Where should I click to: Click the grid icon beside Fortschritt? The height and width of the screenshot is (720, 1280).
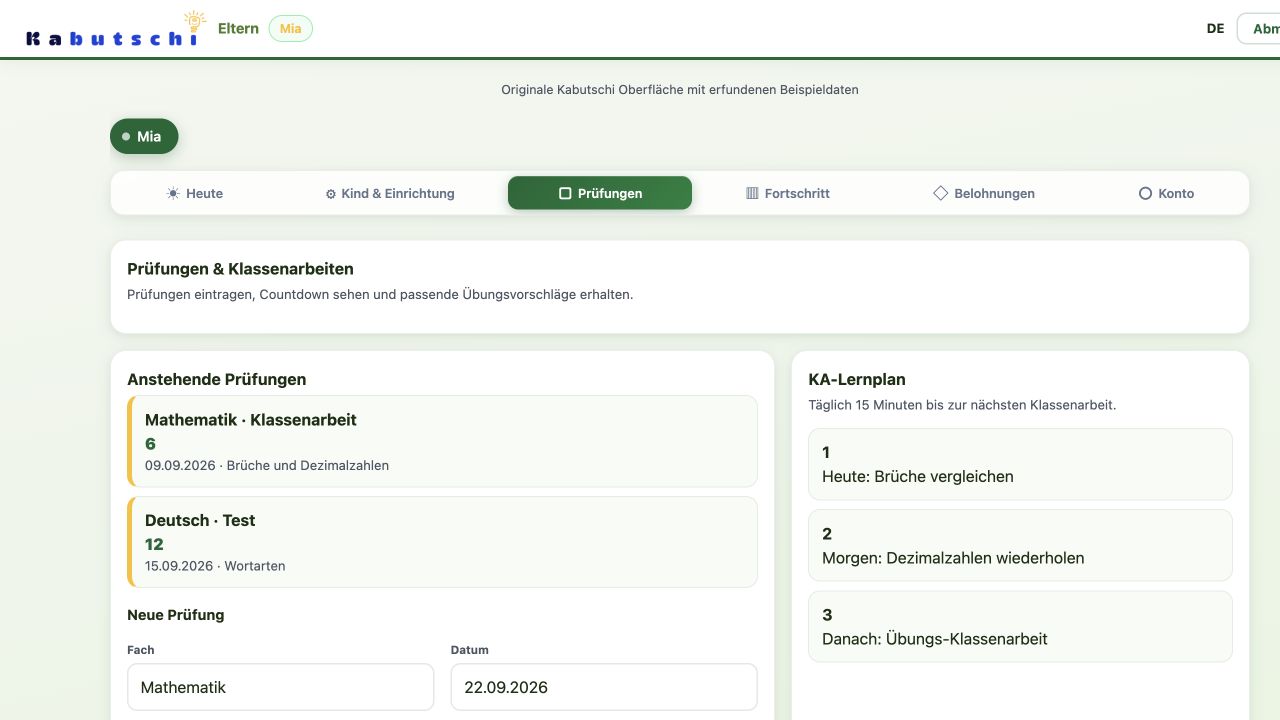coord(752,194)
